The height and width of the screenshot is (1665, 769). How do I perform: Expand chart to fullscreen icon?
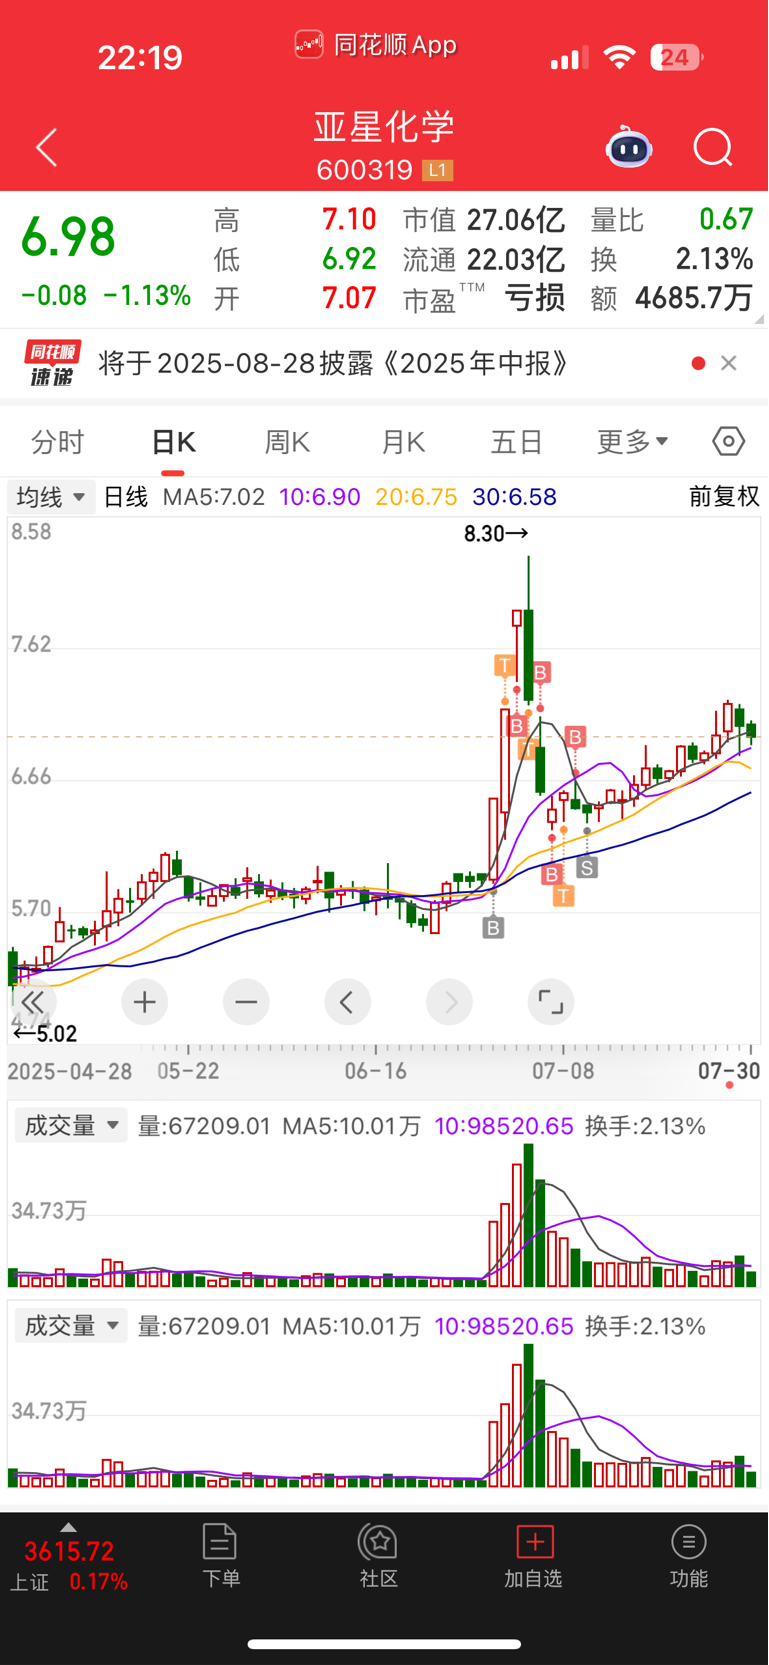[551, 1002]
